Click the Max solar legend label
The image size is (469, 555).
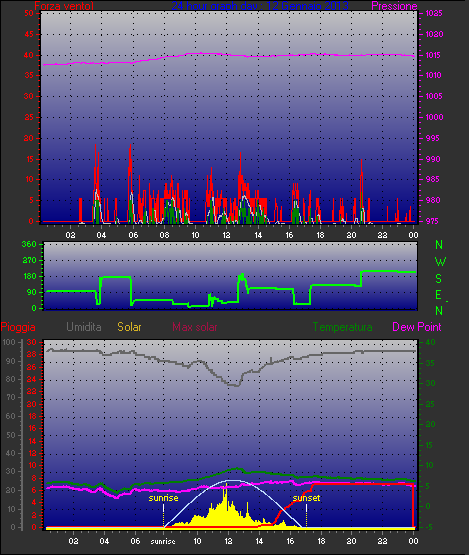click(195, 327)
